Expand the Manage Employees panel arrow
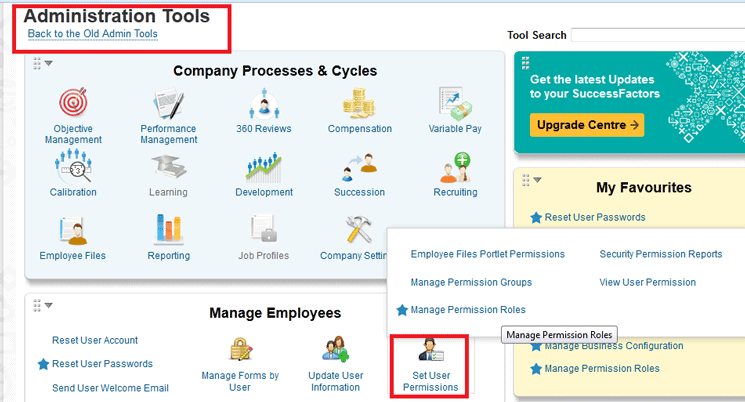The width and height of the screenshot is (745, 402). 48,305
